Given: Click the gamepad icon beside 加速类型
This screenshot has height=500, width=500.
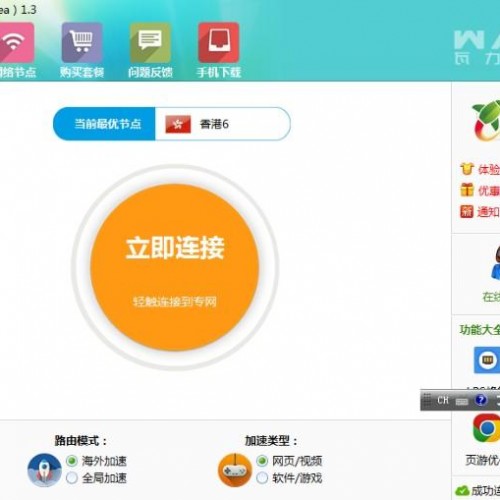Looking at the screenshot, I should pos(235,470).
